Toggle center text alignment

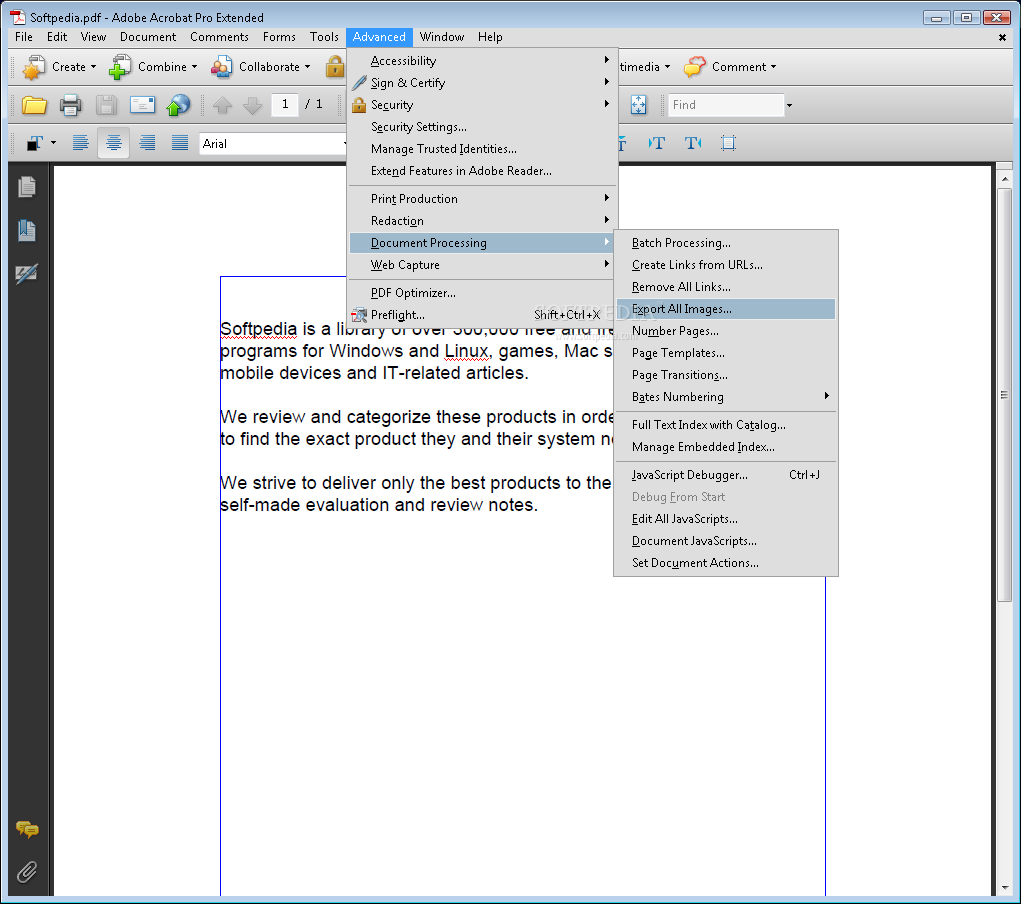tap(113, 143)
